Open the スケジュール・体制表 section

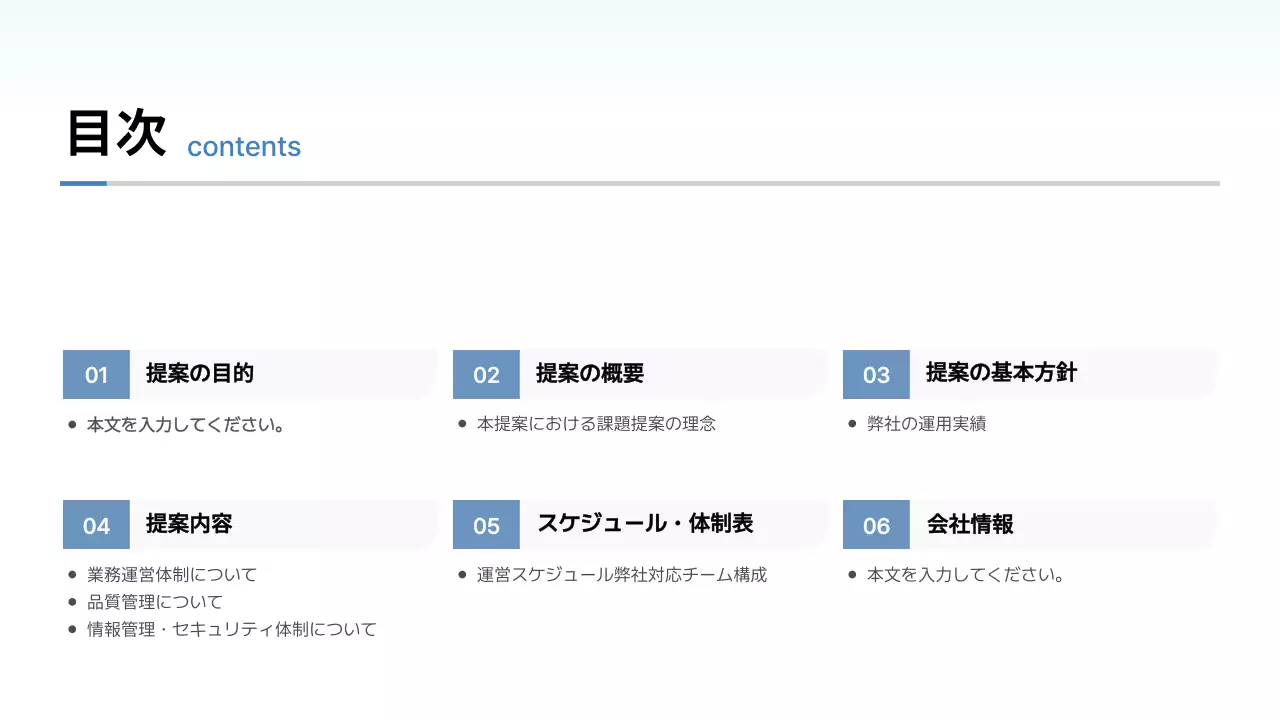tap(646, 524)
